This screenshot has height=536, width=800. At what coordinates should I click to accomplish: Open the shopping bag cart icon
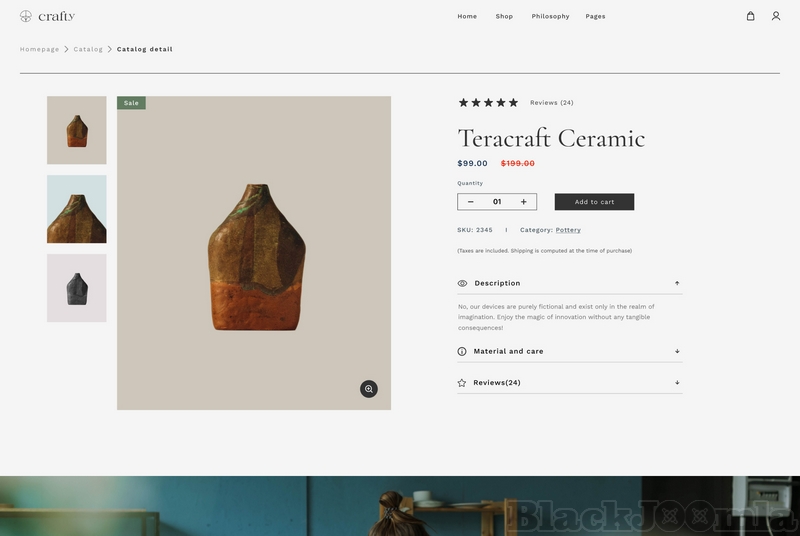tap(750, 16)
